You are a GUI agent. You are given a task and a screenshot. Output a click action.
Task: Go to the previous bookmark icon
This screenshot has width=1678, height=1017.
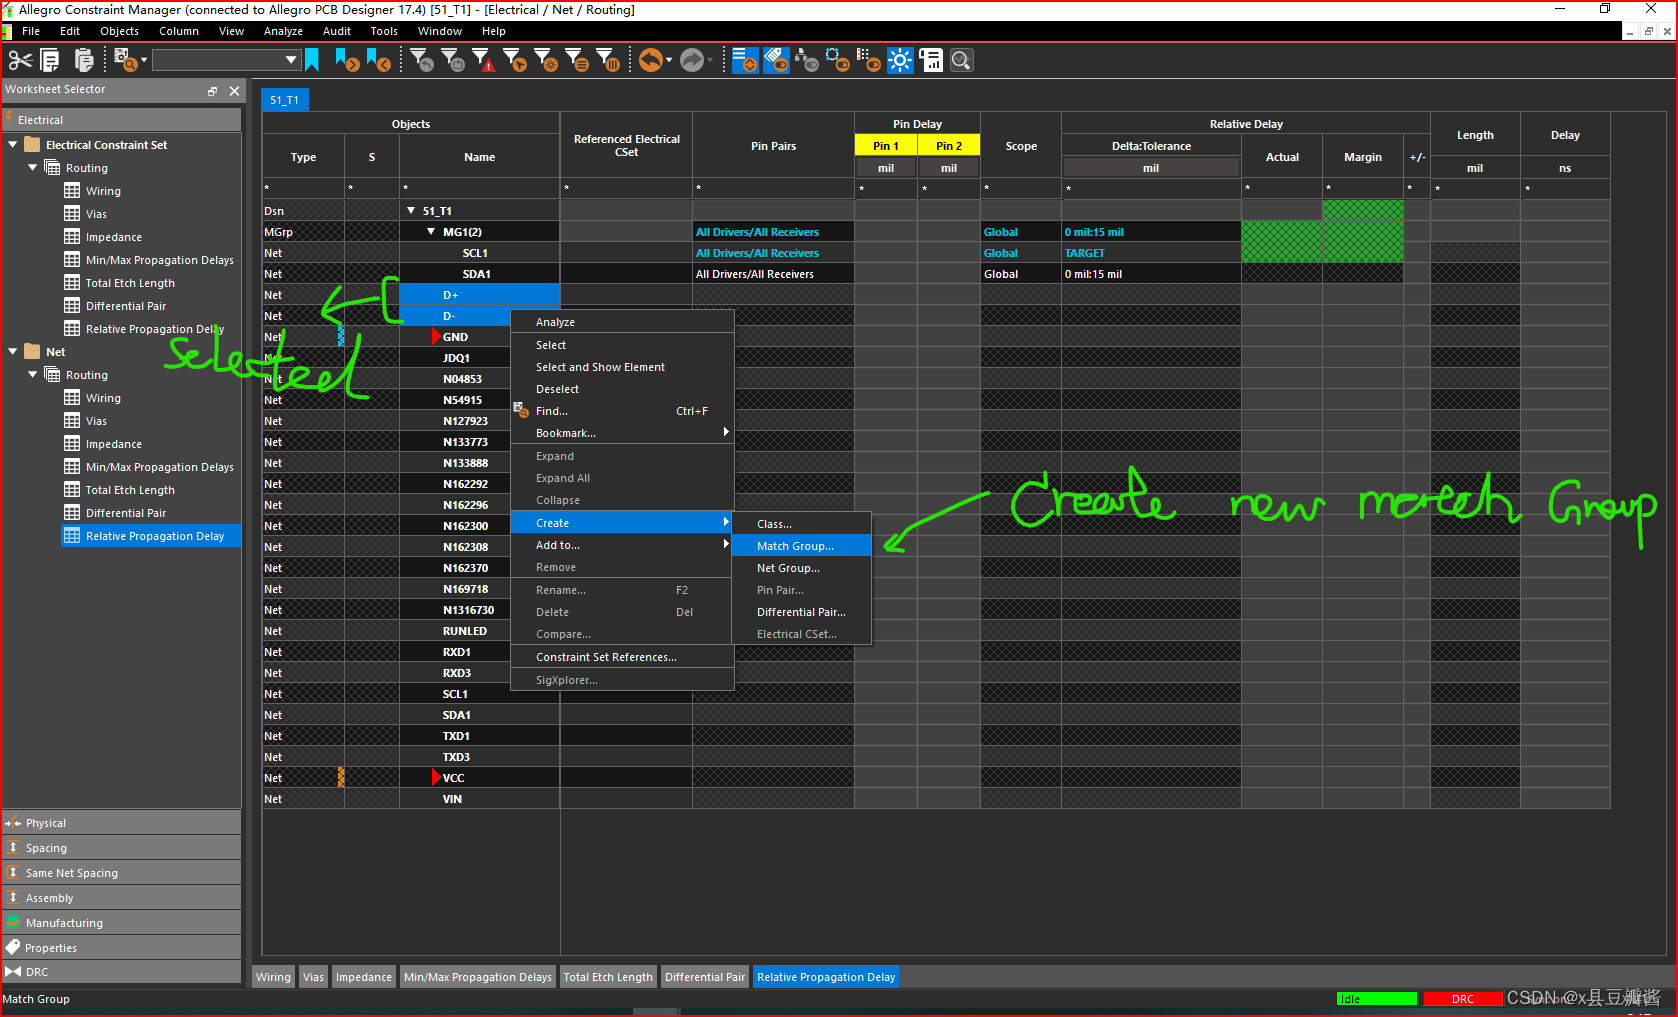pos(379,60)
